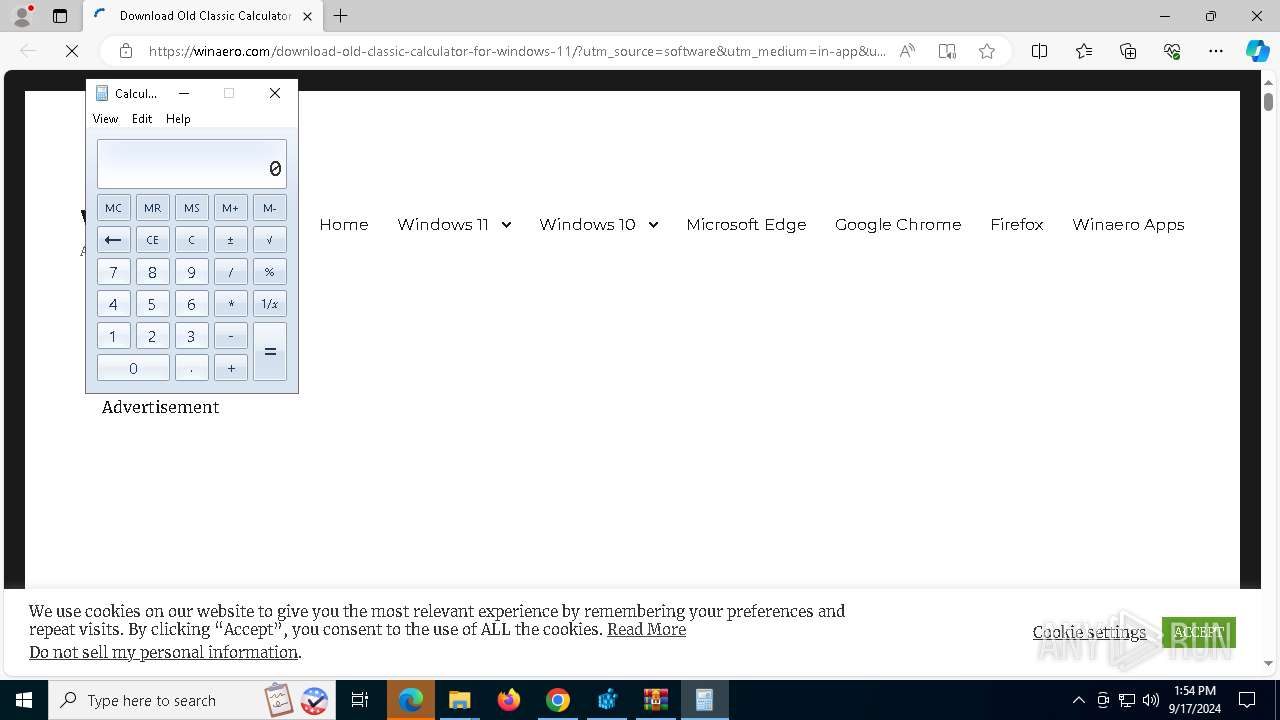Open the Microsoft Edge nav link
The height and width of the screenshot is (720, 1280).
[x=746, y=224]
